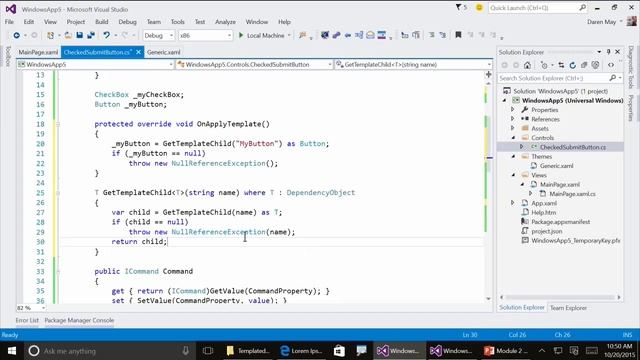The width and height of the screenshot is (640, 360).
Task: Click the Daren May account name
Action: [x=601, y=22]
